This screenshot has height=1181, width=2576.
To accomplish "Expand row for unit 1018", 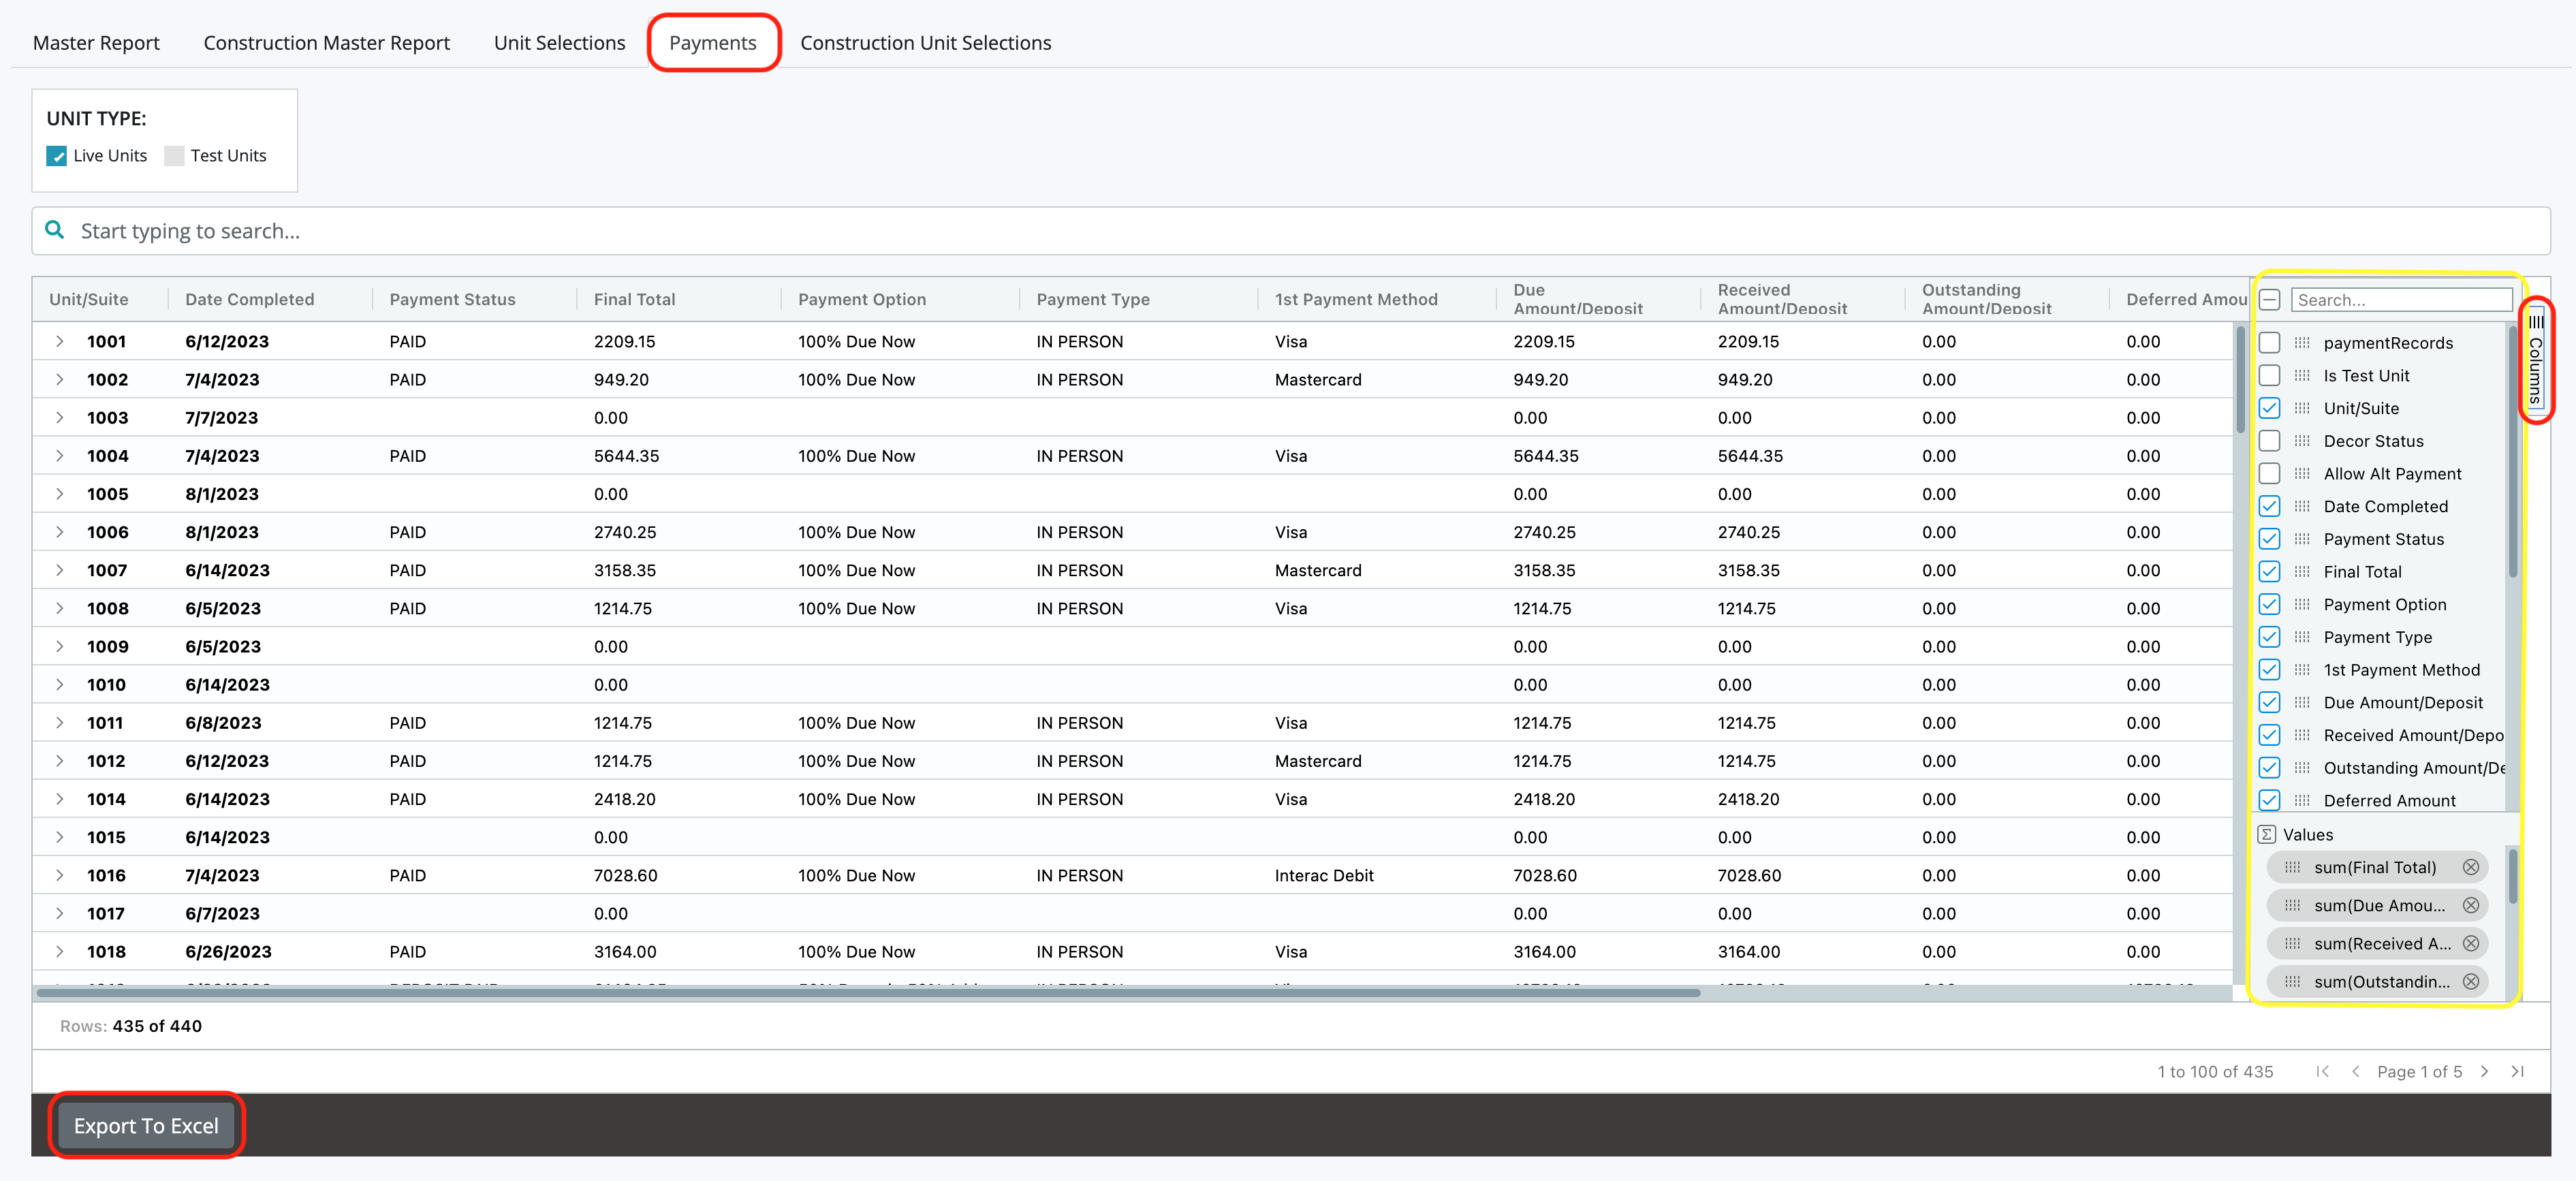I will 60,952.
